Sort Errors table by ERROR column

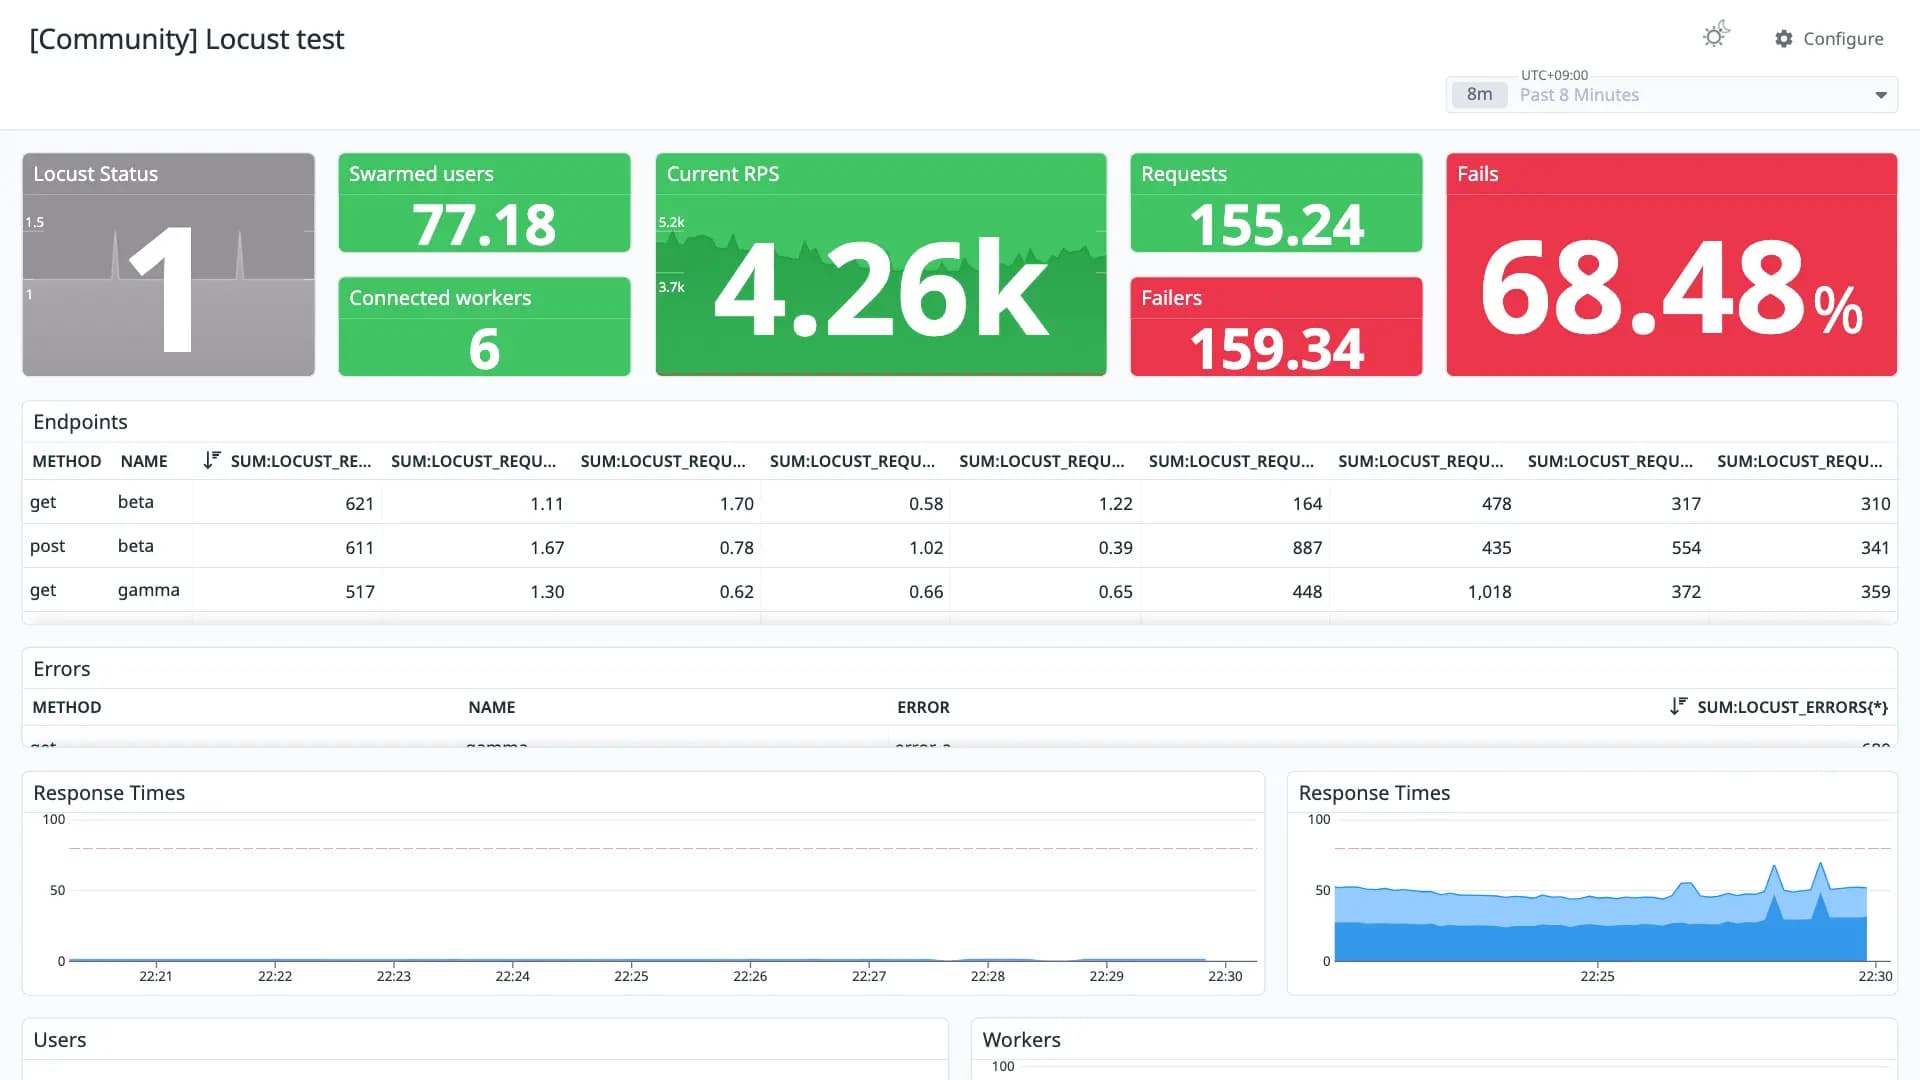[923, 707]
